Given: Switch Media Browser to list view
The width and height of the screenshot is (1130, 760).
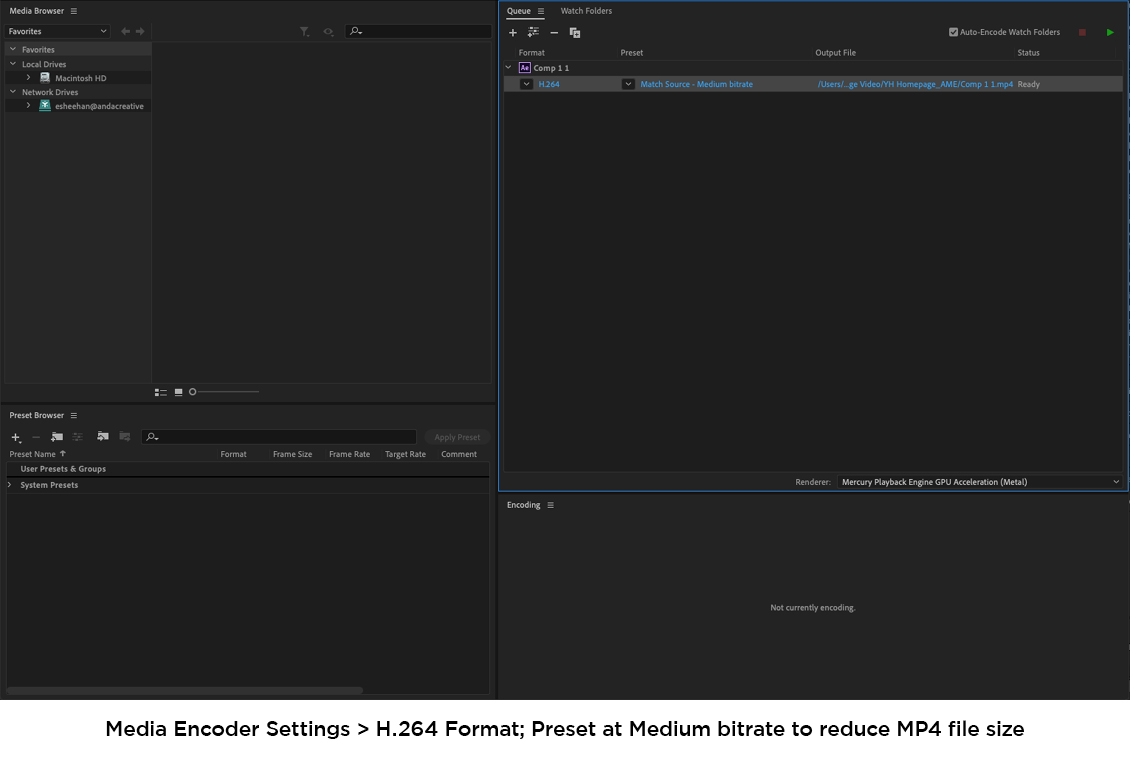Looking at the screenshot, I should click(x=161, y=392).
